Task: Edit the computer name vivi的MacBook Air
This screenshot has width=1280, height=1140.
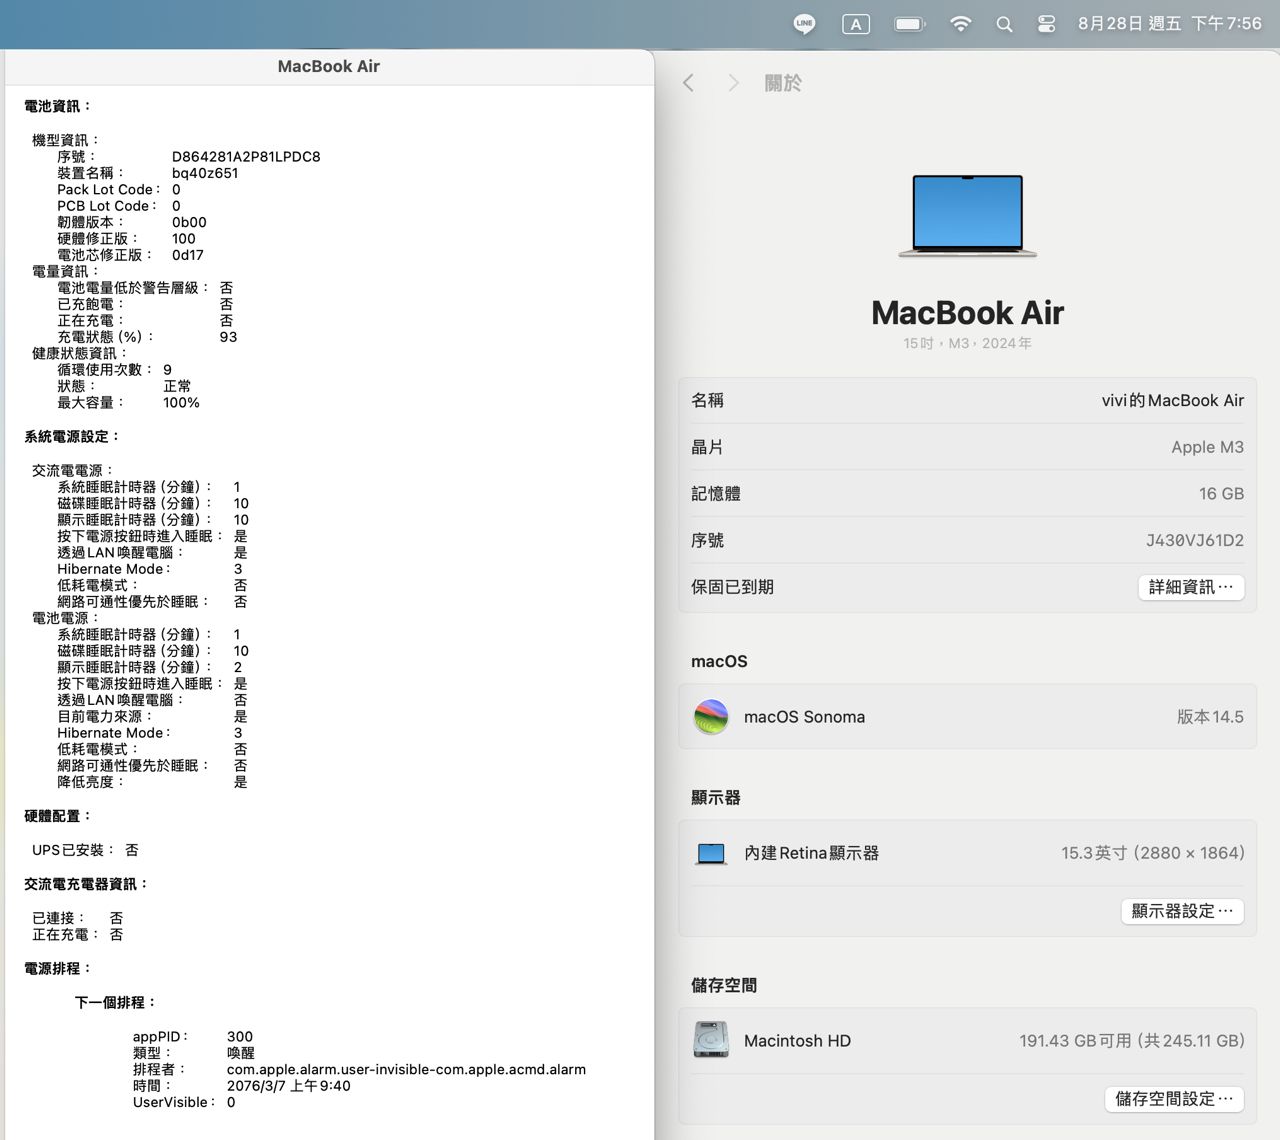Action: pos(1173,400)
